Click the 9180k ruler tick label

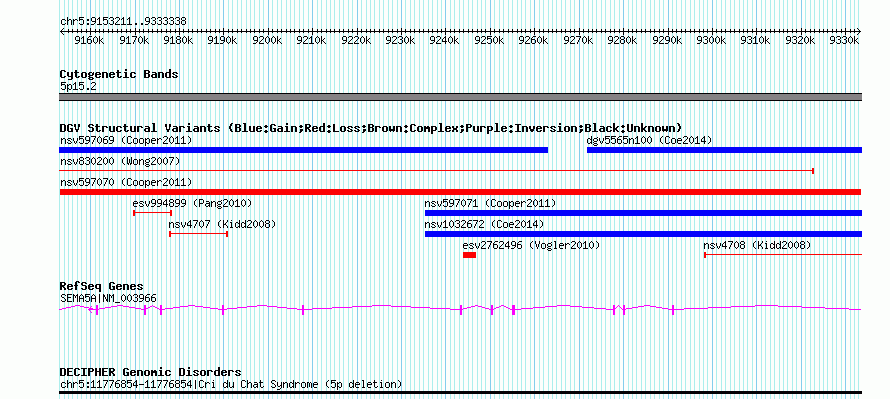click(x=178, y=41)
